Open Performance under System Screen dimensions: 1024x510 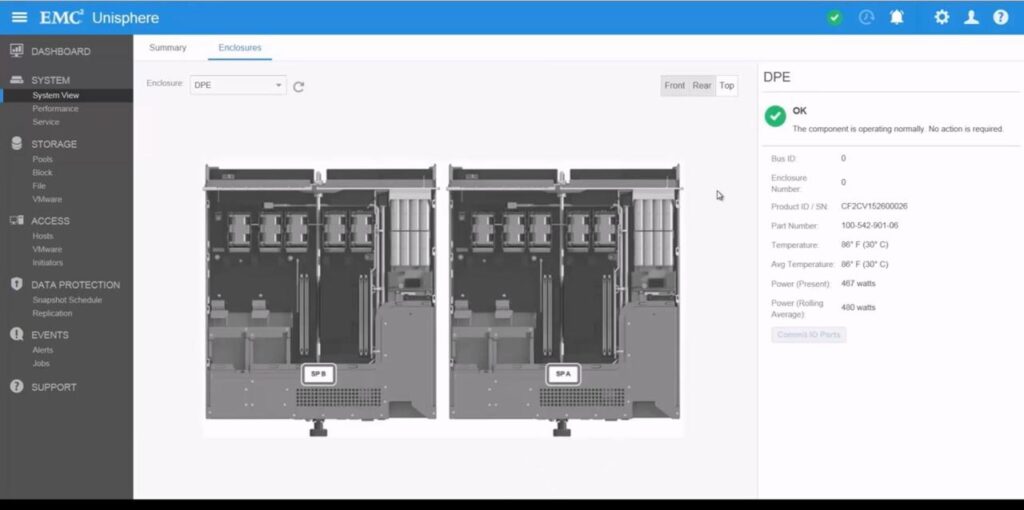[56, 108]
